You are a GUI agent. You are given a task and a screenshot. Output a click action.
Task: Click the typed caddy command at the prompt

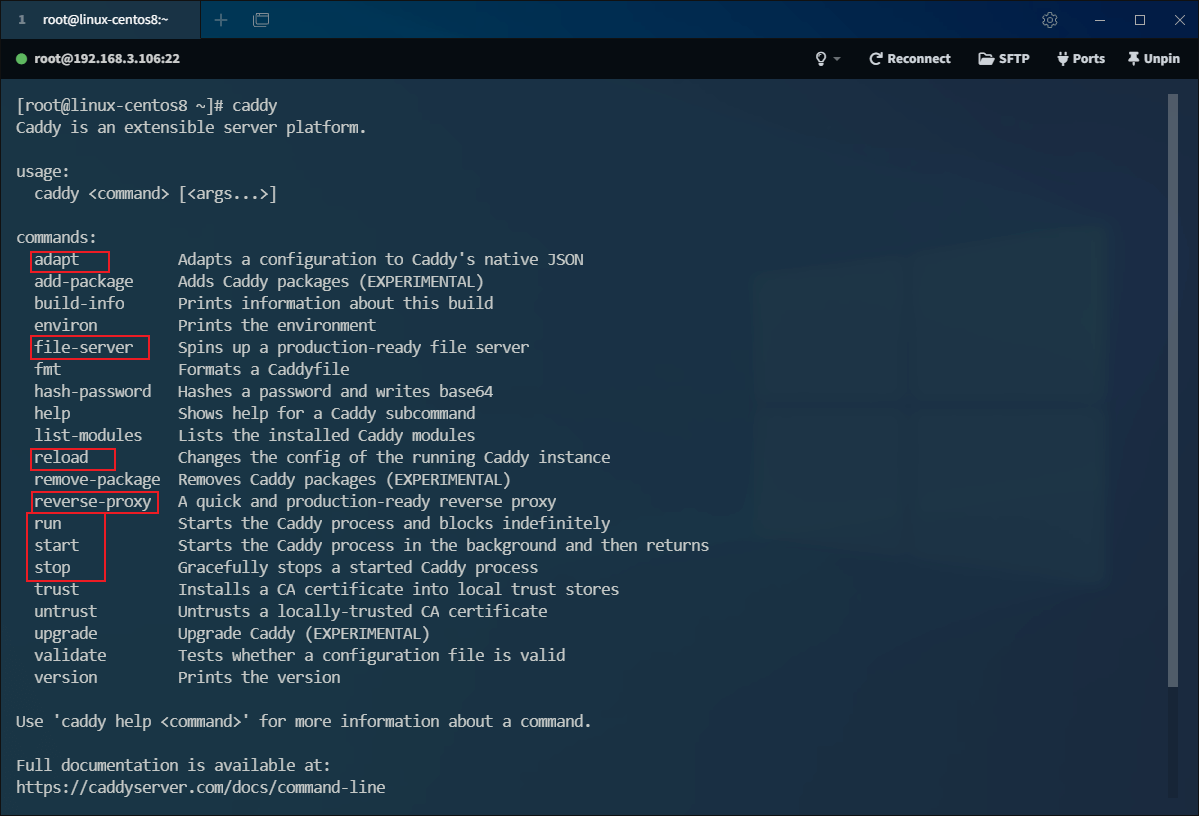coord(254,106)
